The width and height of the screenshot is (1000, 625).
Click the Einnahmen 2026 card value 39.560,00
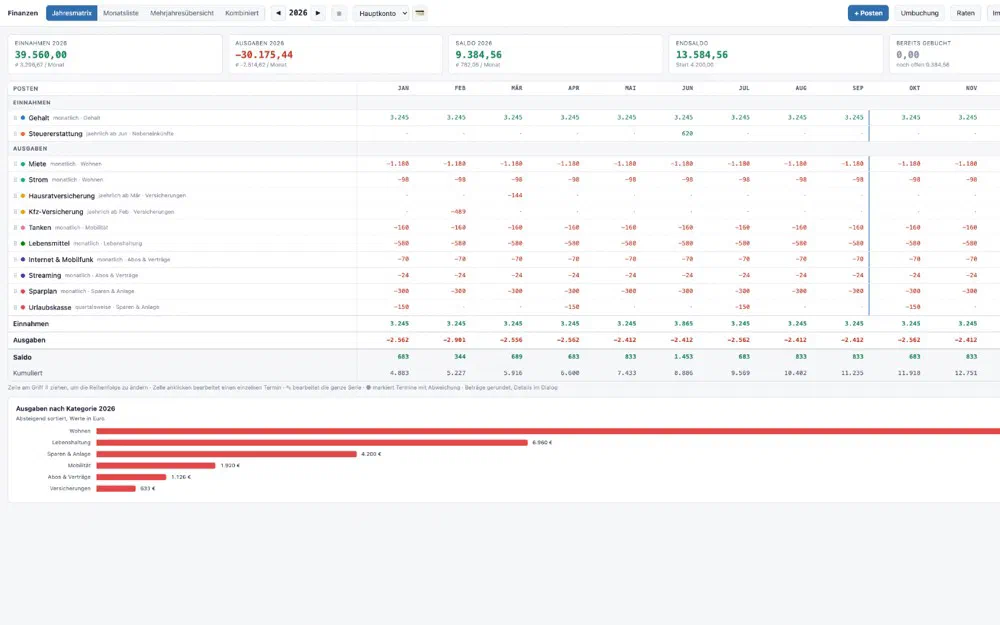click(41, 55)
